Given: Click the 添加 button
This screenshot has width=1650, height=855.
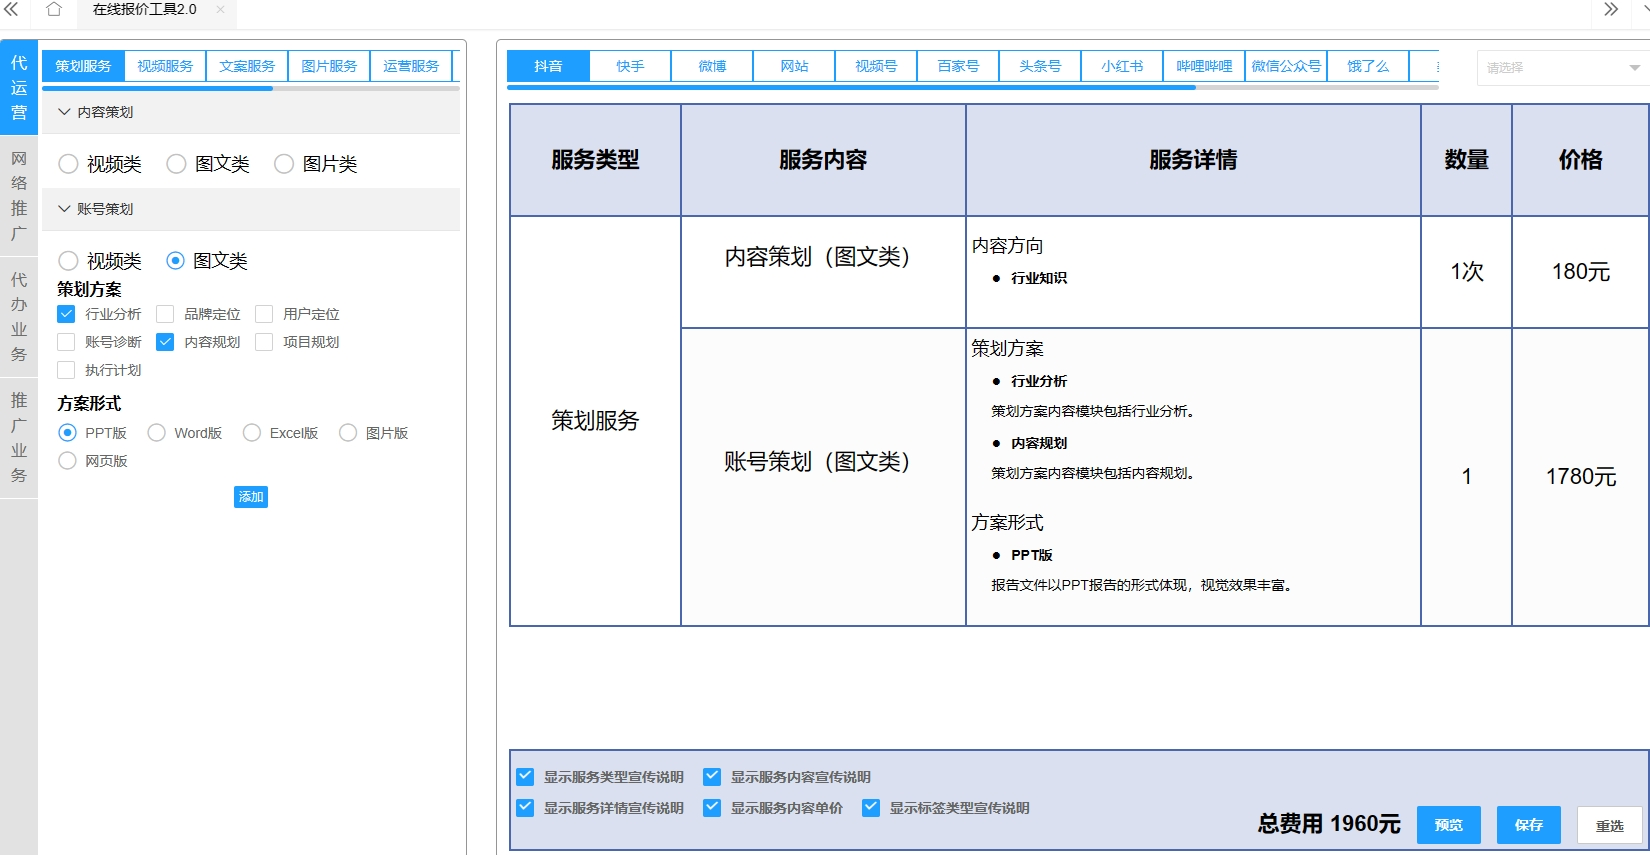Looking at the screenshot, I should coord(251,497).
